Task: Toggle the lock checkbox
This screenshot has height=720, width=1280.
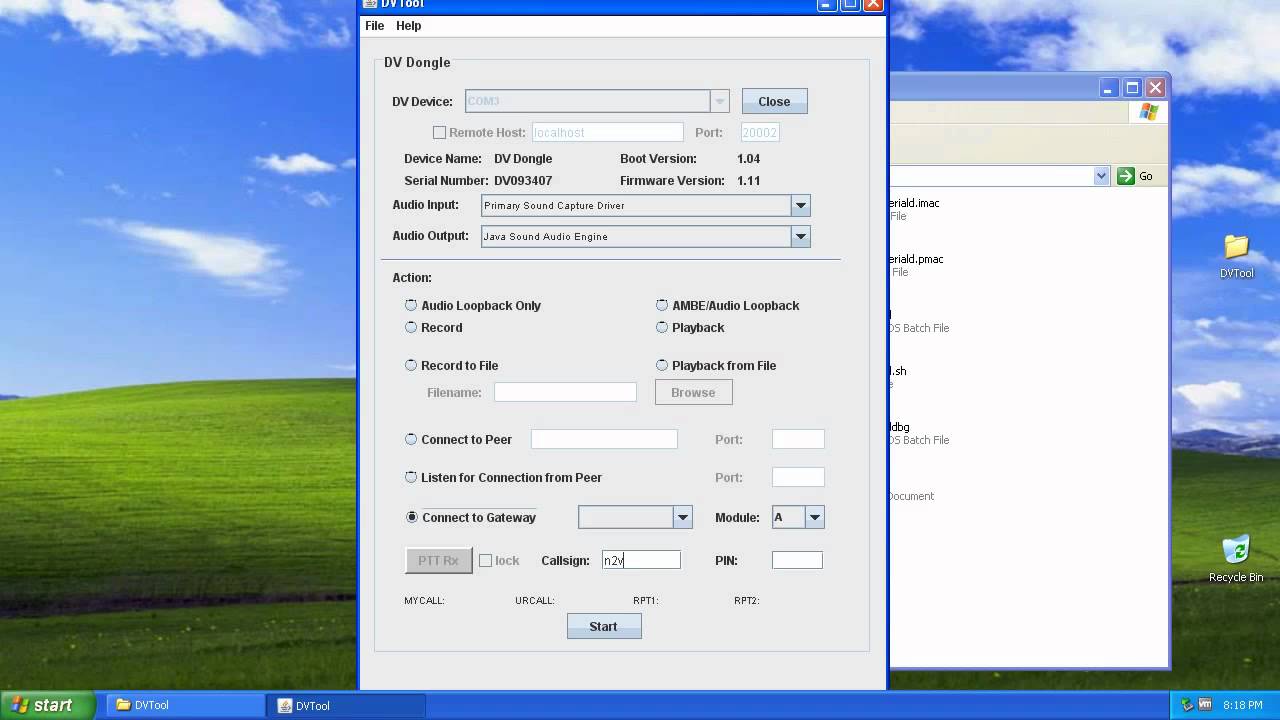Action: point(485,560)
